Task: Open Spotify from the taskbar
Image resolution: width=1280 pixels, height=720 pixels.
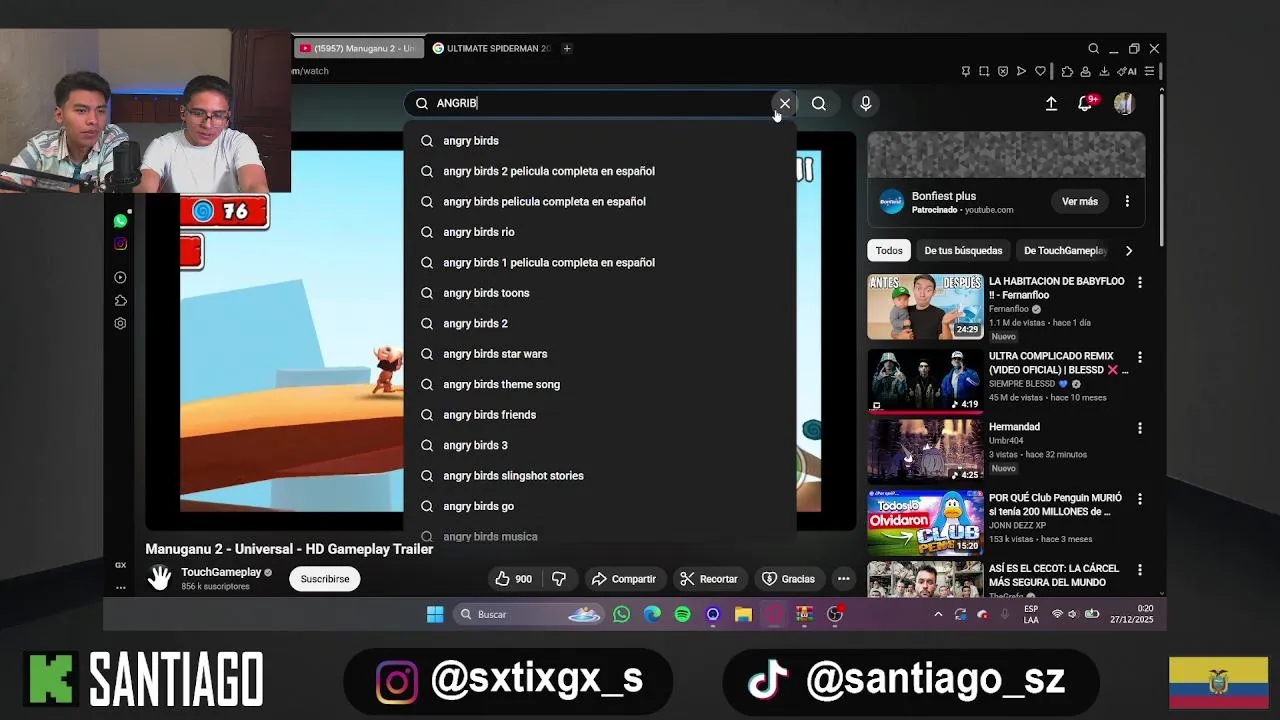Action: (683, 614)
